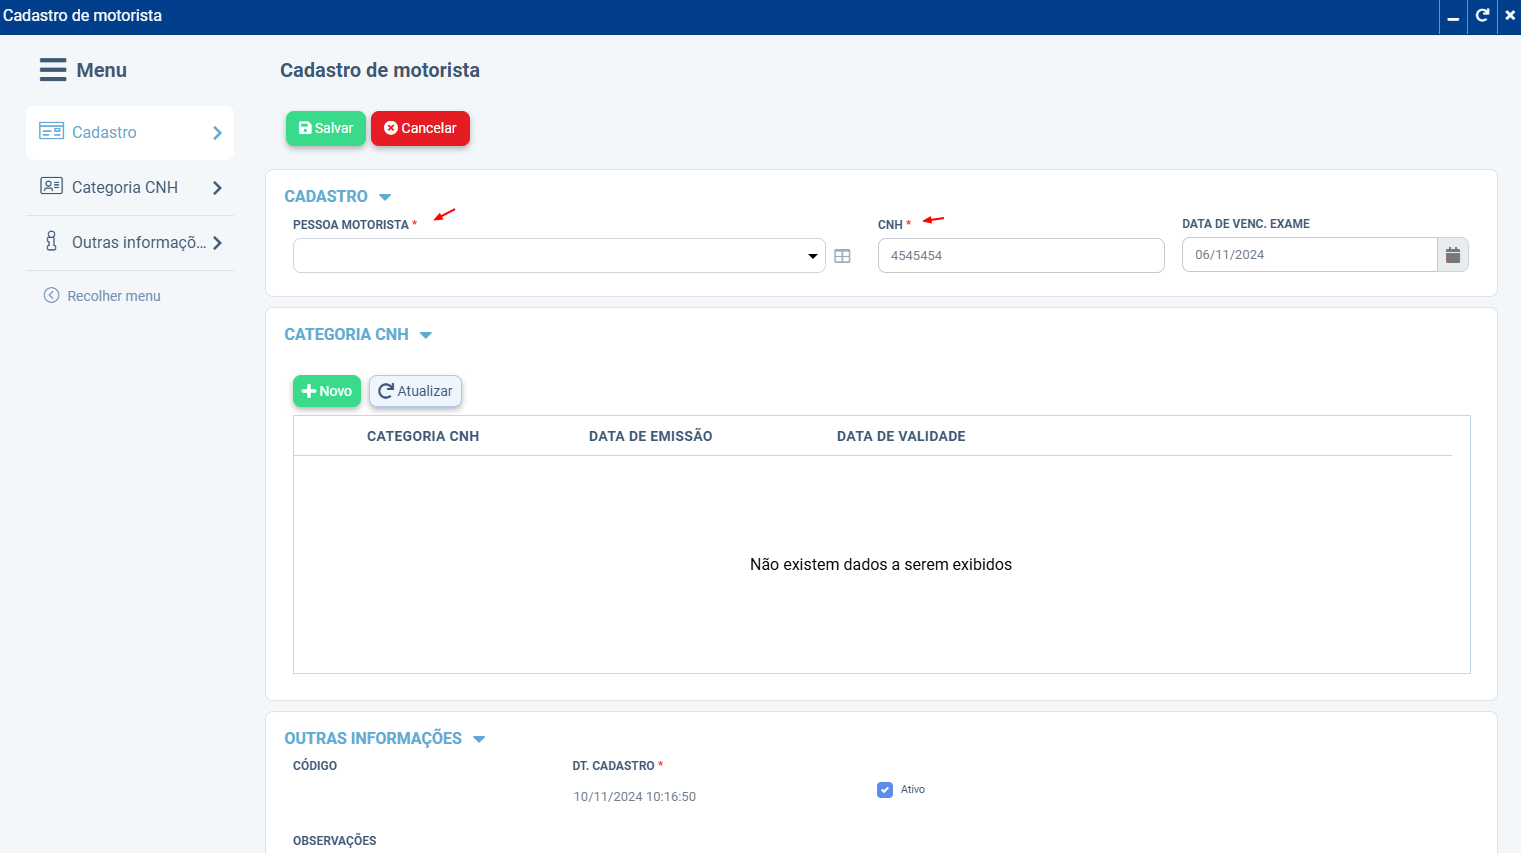Reload the window with refresh icon

pos(1482,16)
